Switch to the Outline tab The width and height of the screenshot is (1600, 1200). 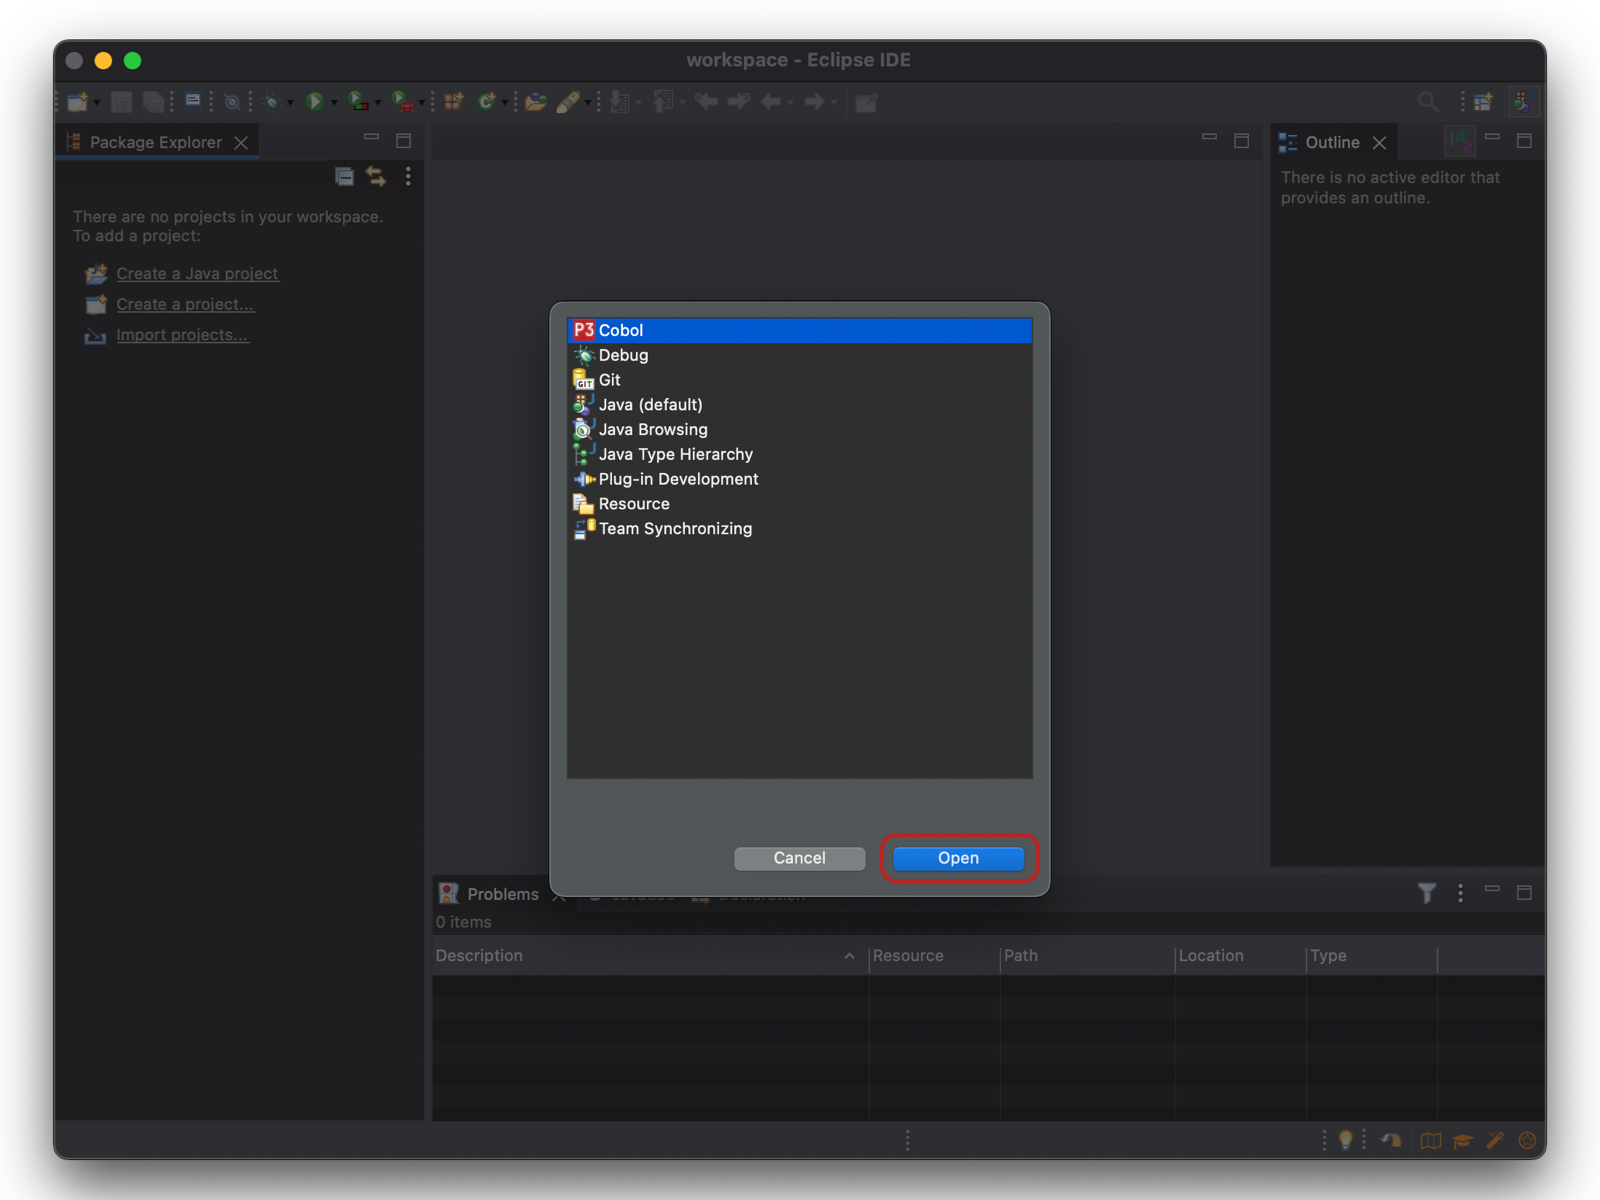[1332, 142]
